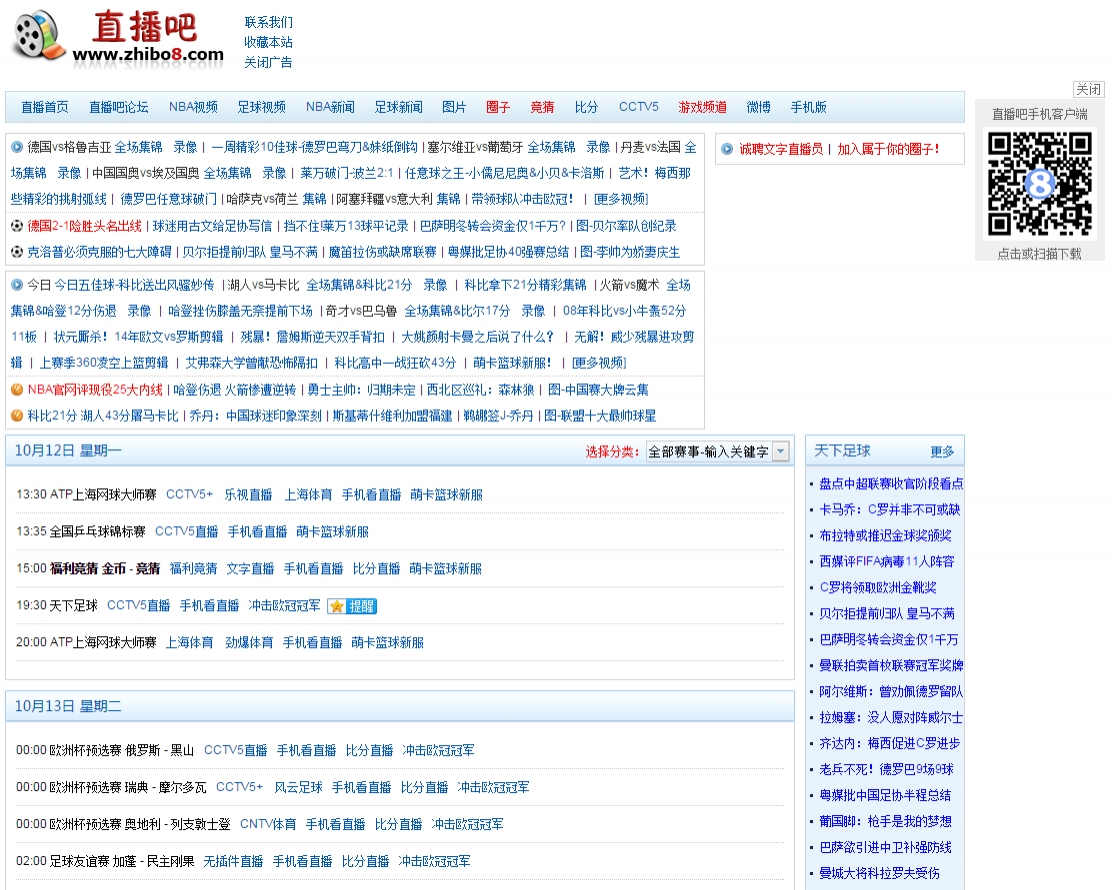Viewport: 1112px width, 890px height.
Task: Click the play icon beside 德国vs格鲁吉亚
Action: pyautogui.click(x=17, y=147)
